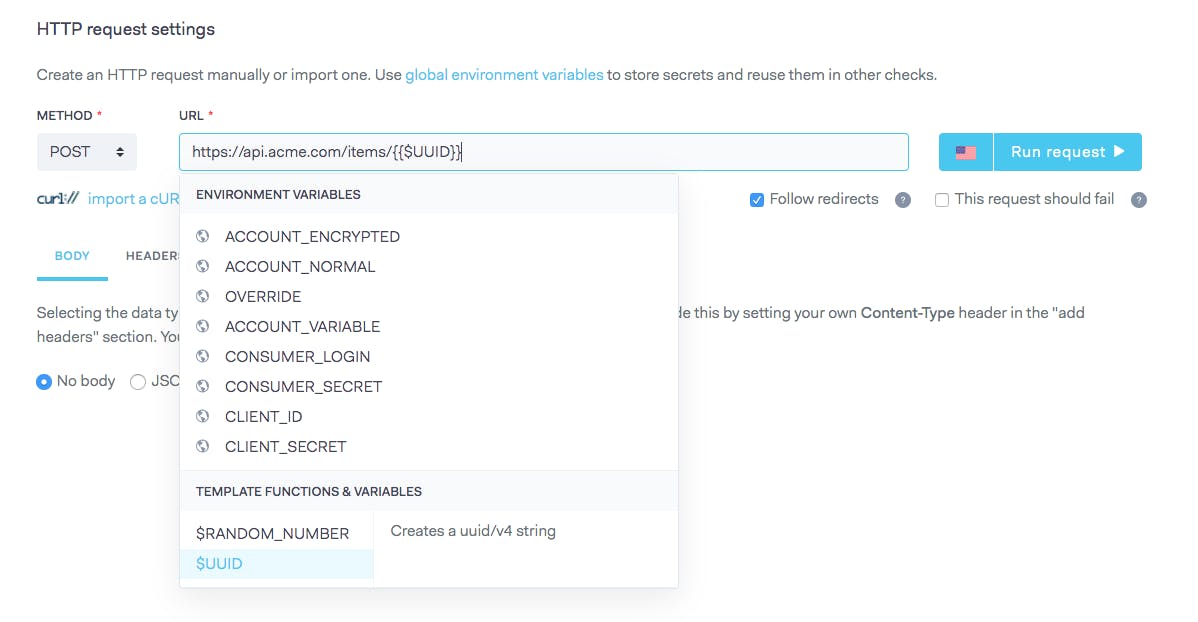
Task: Open global environment variables link
Action: (504, 75)
